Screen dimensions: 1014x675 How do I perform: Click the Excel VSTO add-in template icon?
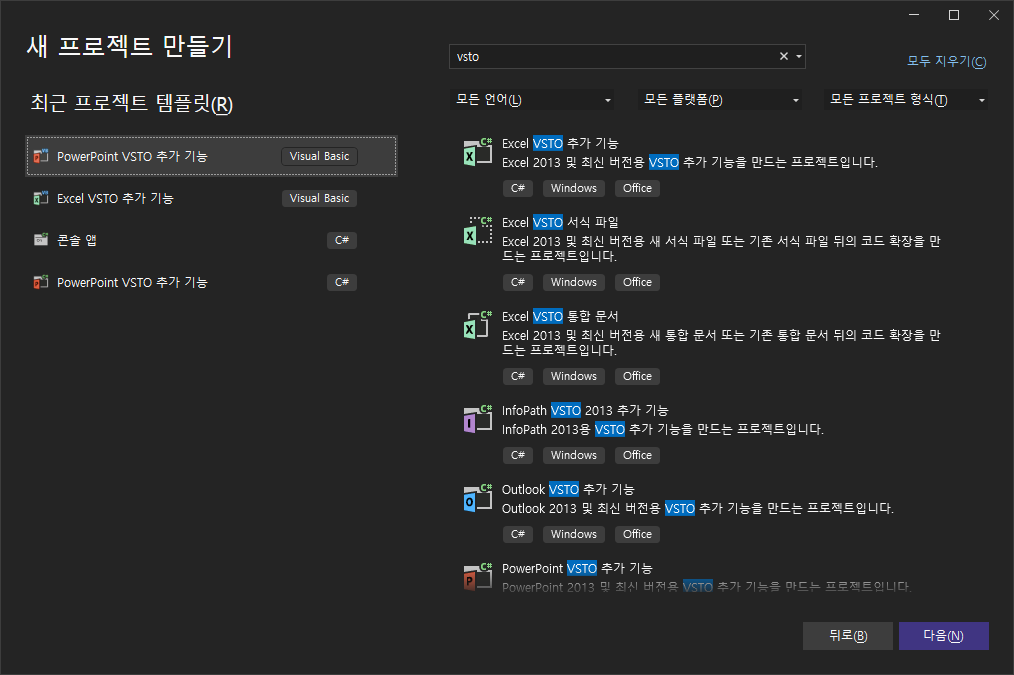pos(478,152)
